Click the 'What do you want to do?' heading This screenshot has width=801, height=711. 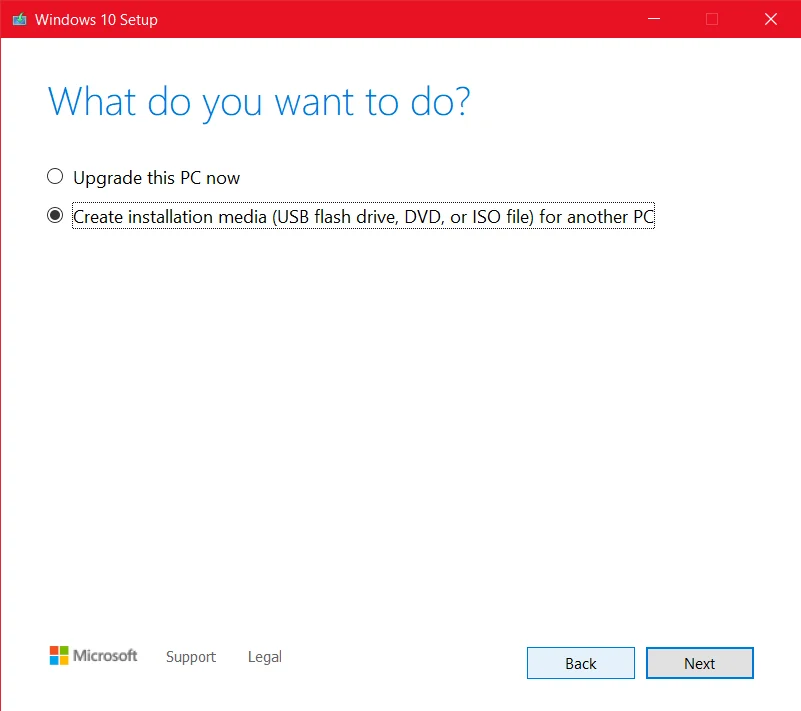point(259,103)
